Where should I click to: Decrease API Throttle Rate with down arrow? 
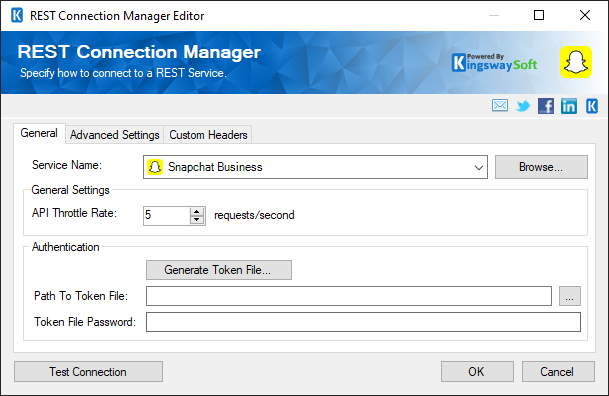[x=197, y=220]
